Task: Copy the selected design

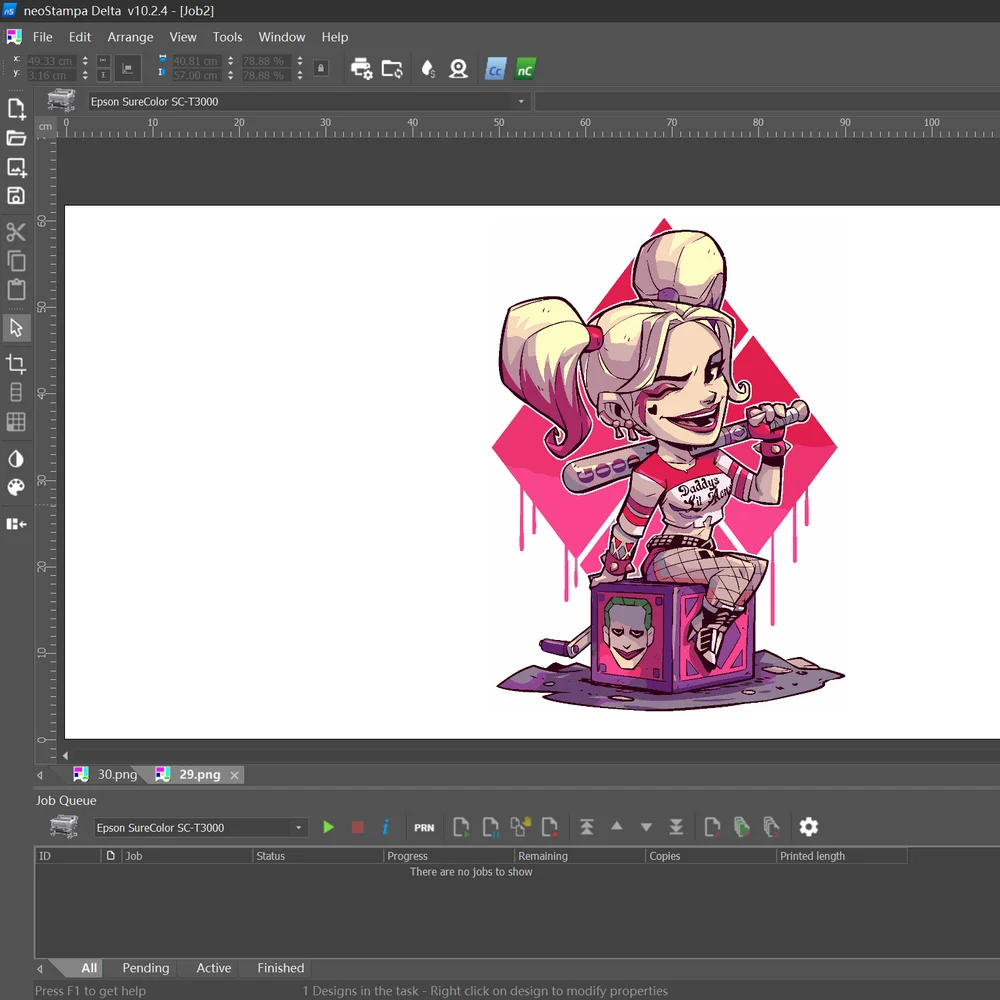Action: (x=16, y=261)
